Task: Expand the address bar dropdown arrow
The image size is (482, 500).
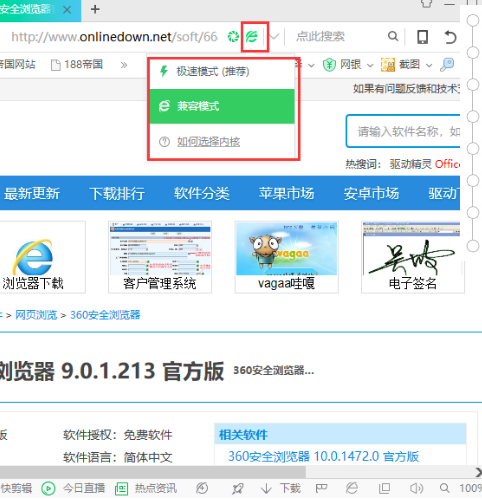Action: 274,36
